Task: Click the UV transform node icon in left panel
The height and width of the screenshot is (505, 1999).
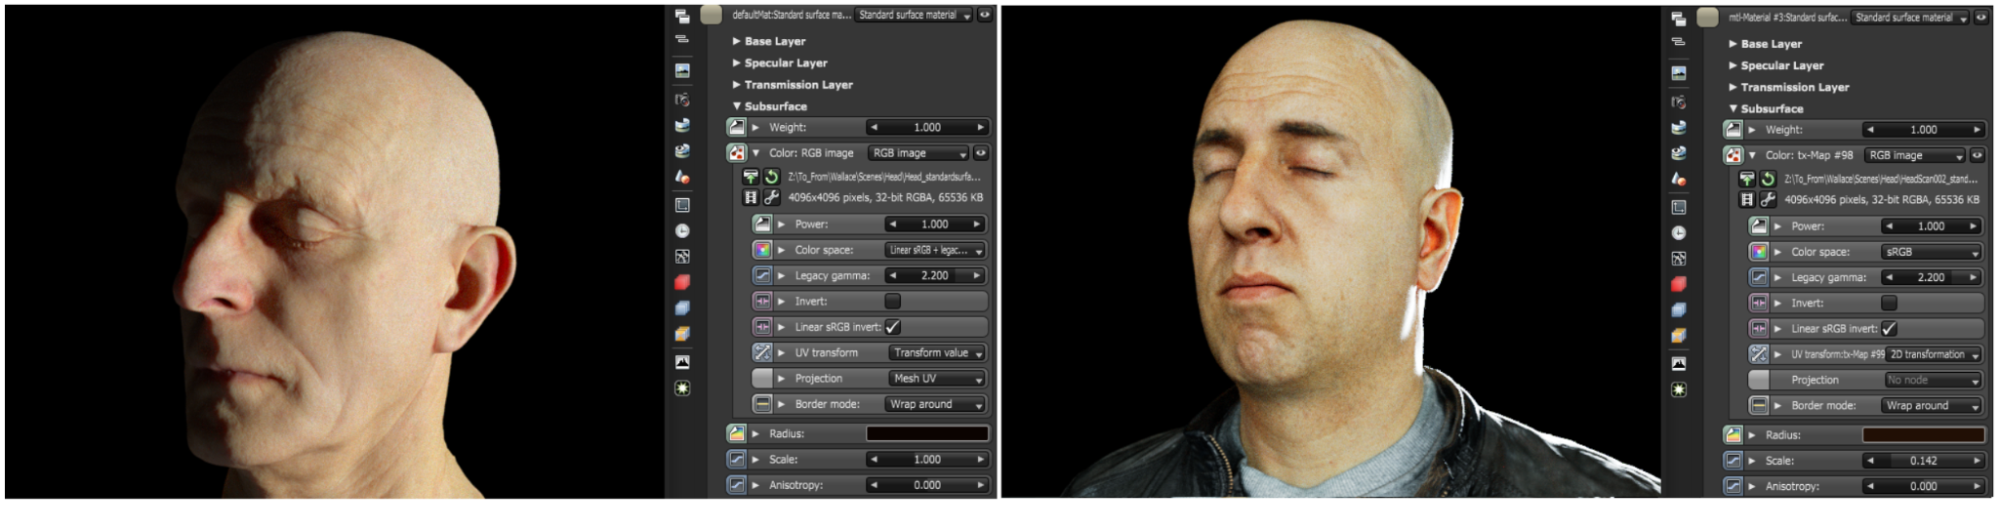Action: [762, 353]
